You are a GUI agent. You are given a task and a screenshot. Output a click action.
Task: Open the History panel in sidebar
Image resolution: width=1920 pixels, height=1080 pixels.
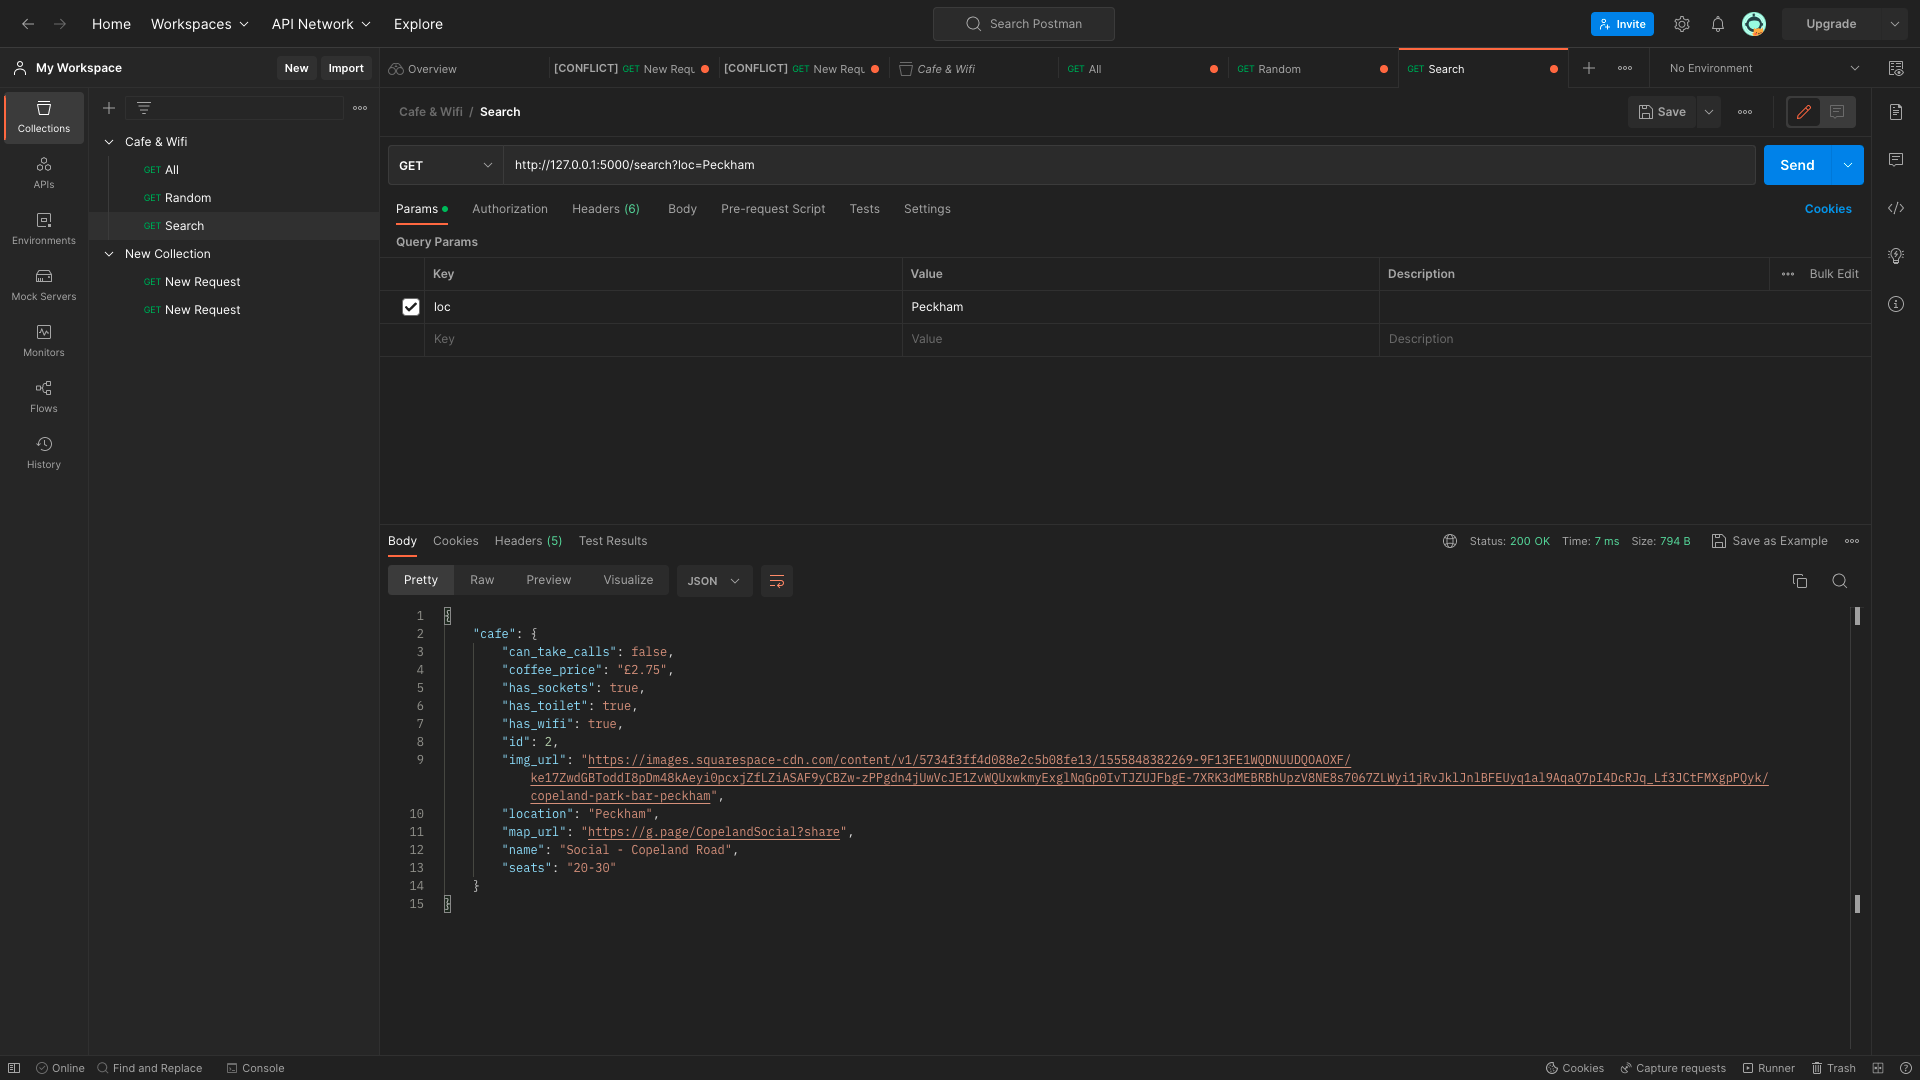[x=43, y=453]
